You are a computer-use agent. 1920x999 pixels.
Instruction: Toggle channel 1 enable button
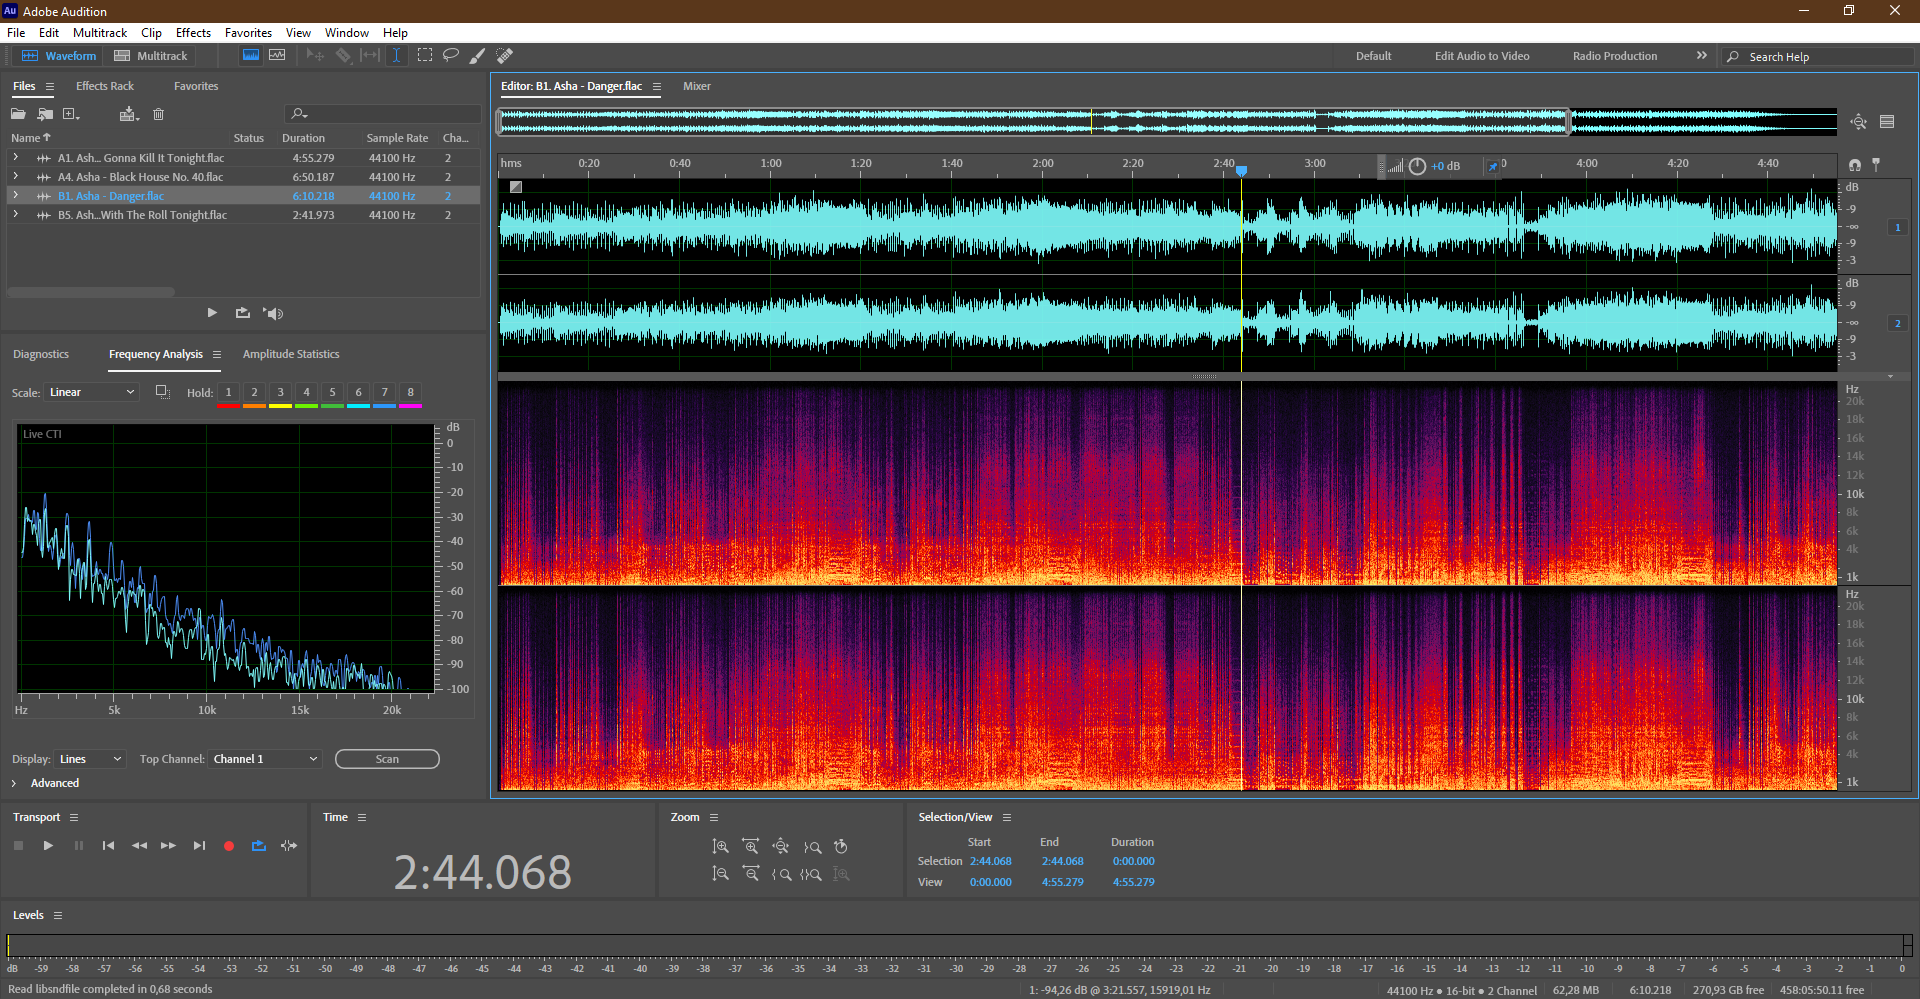click(x=1897, y=227)
